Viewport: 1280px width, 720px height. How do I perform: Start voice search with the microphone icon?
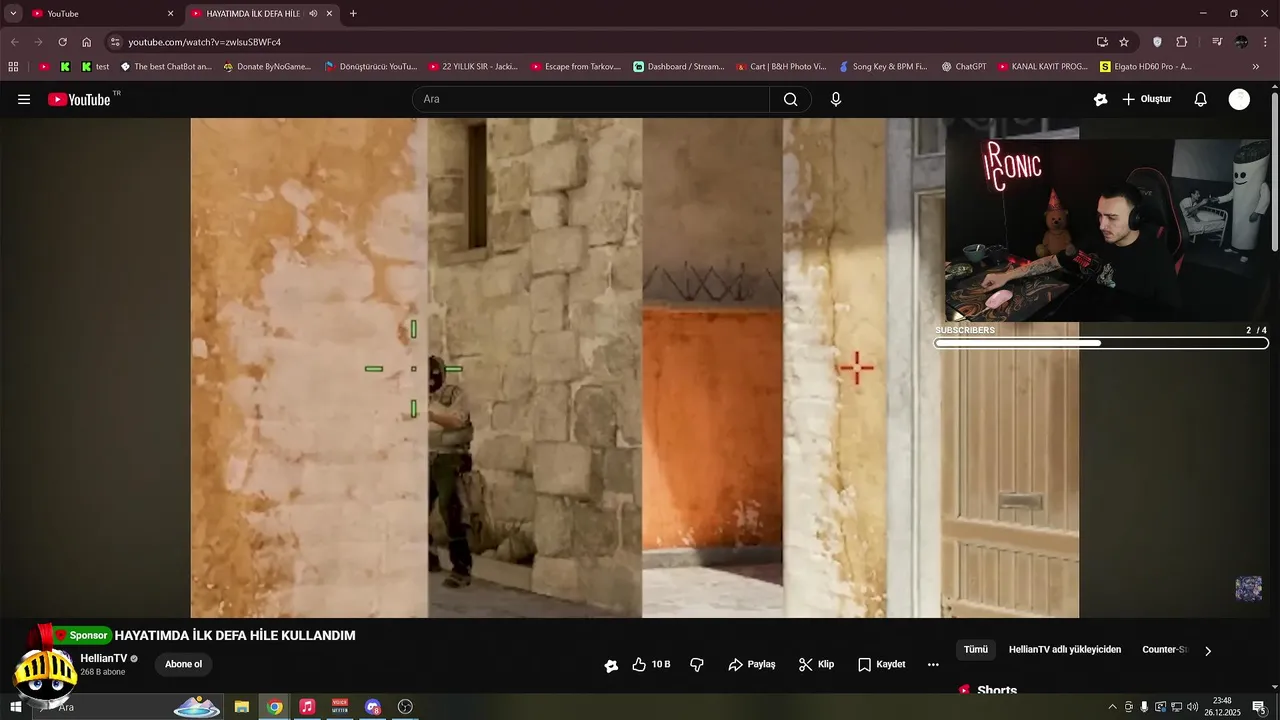click(x=836, y=99)
